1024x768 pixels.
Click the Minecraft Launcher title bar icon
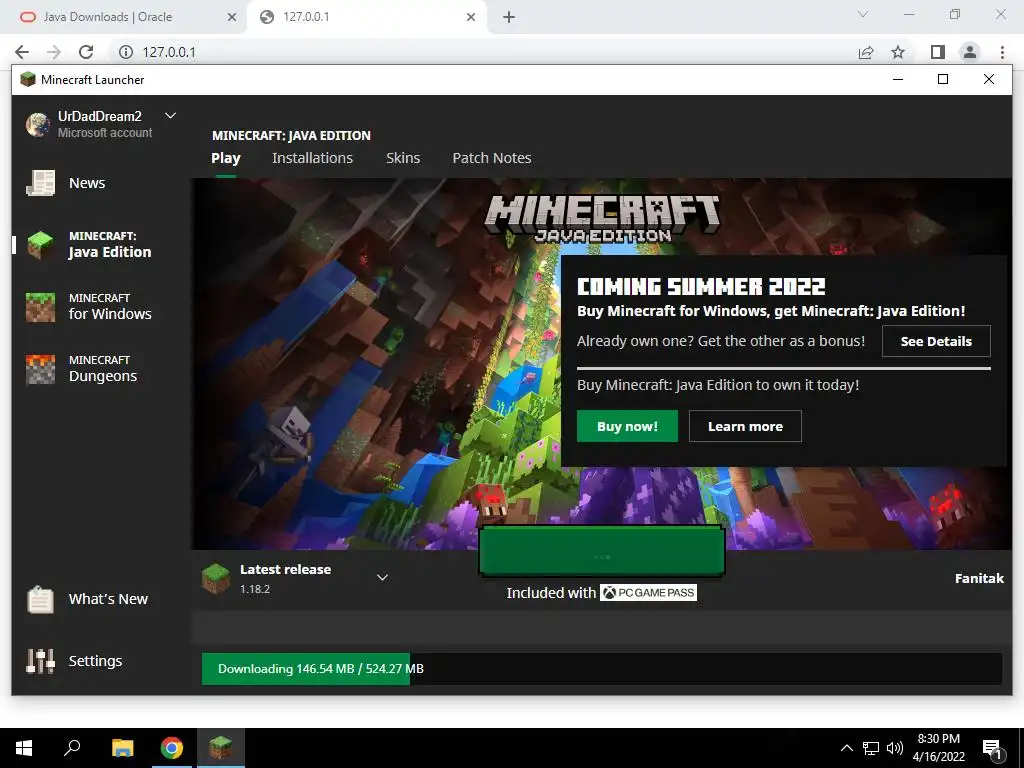pos(27,80)
